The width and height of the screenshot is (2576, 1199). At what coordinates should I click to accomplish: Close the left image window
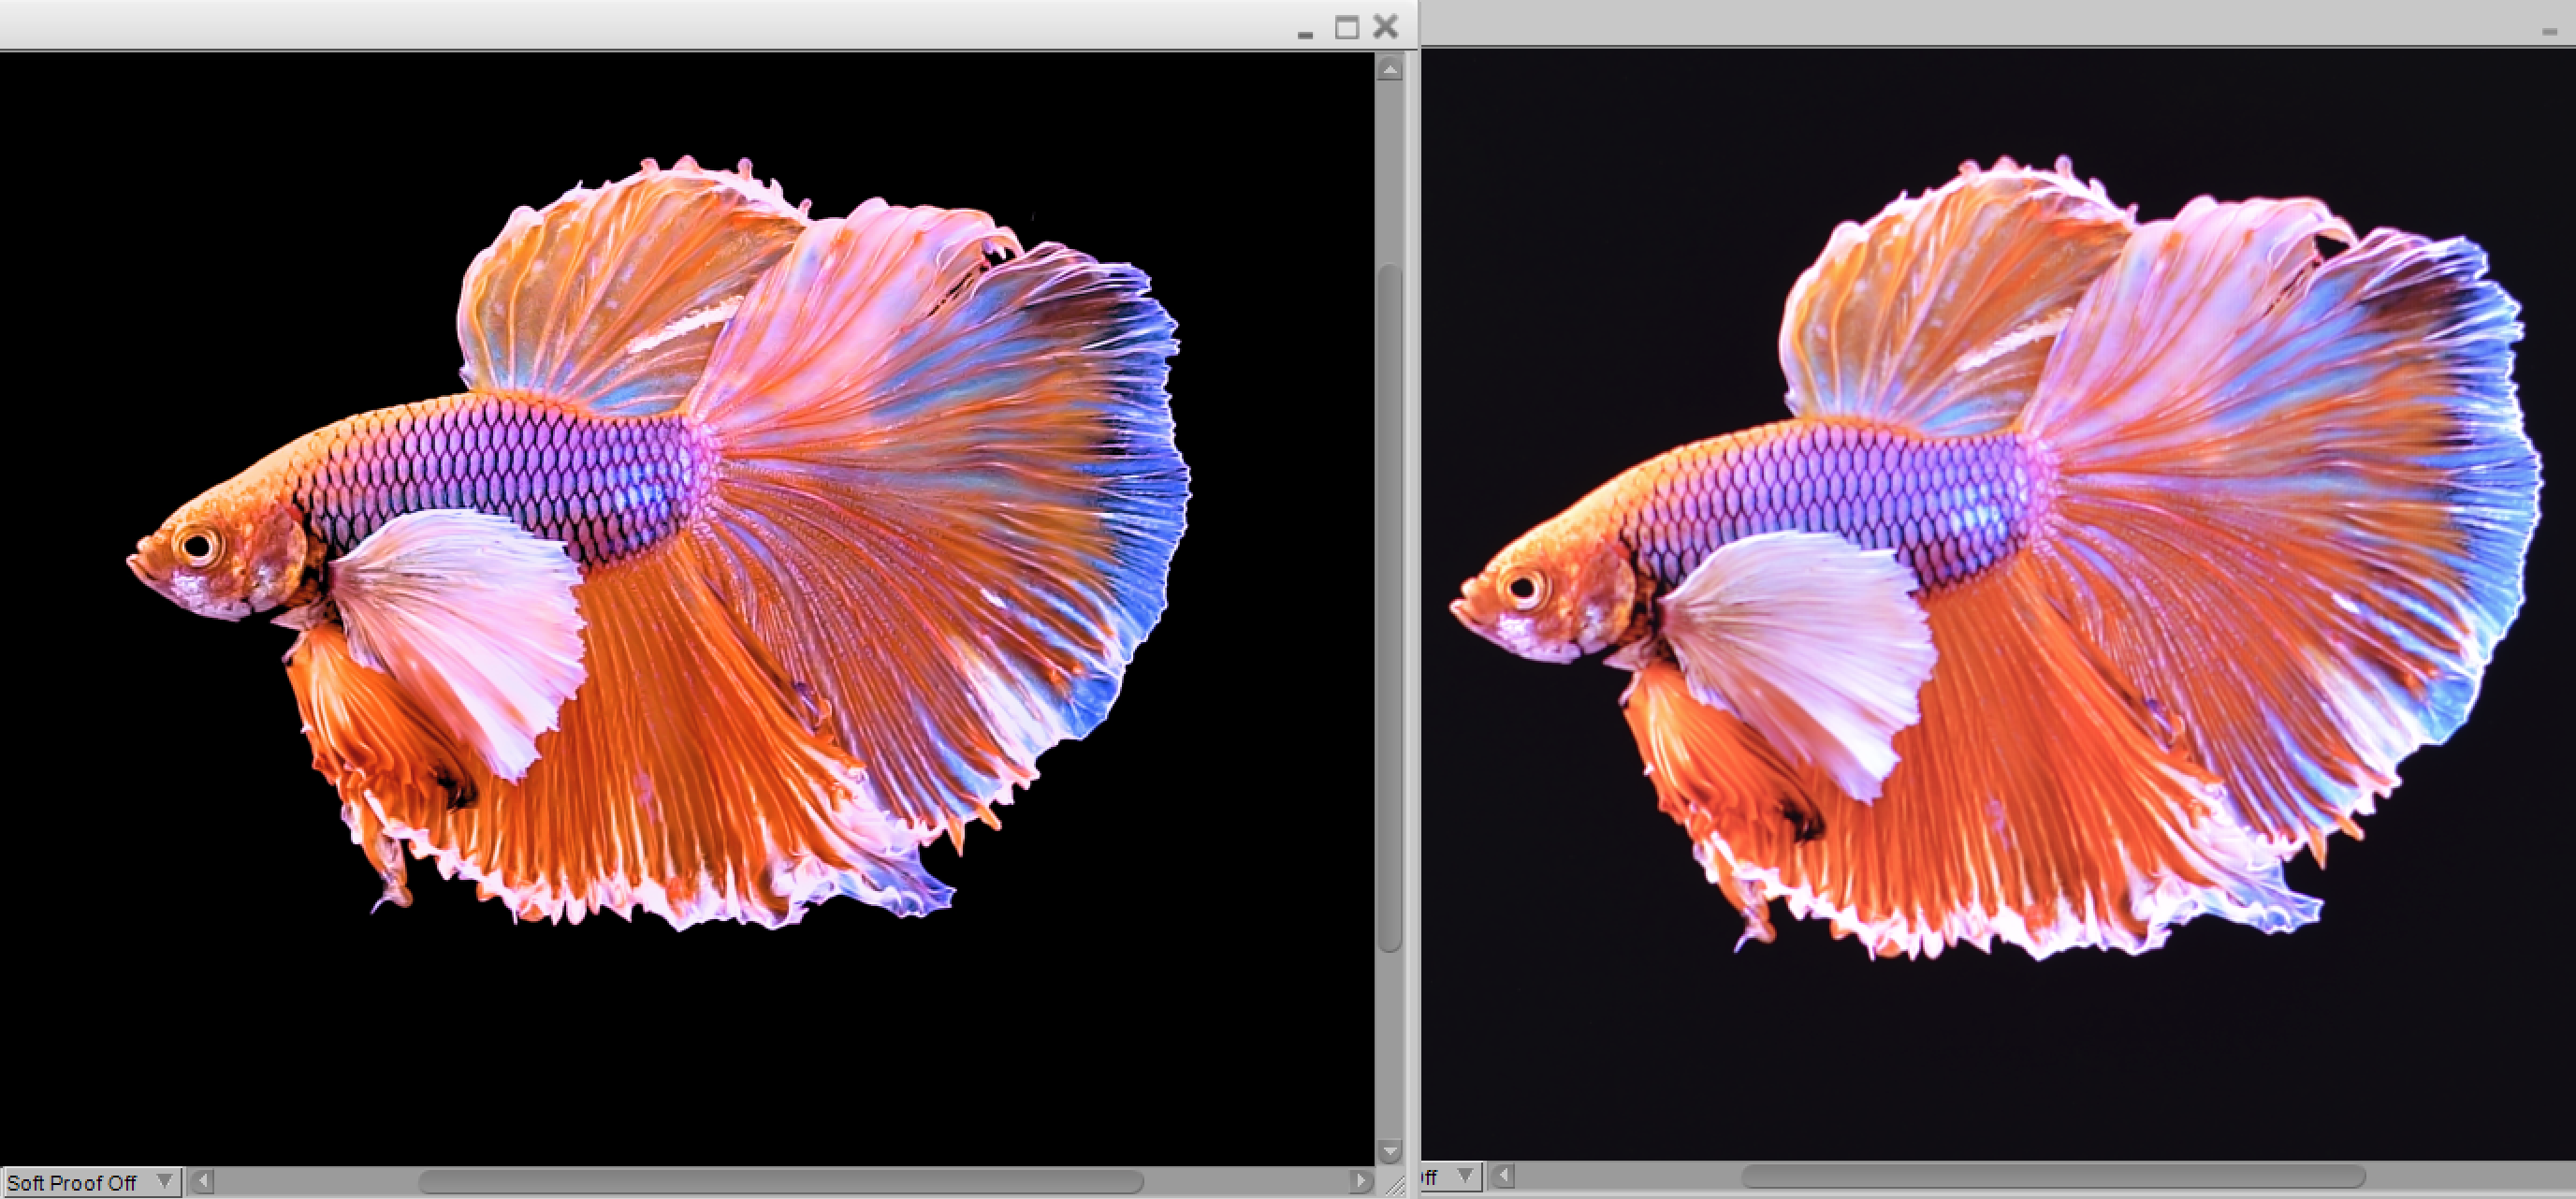click(x=1386, y=27)
